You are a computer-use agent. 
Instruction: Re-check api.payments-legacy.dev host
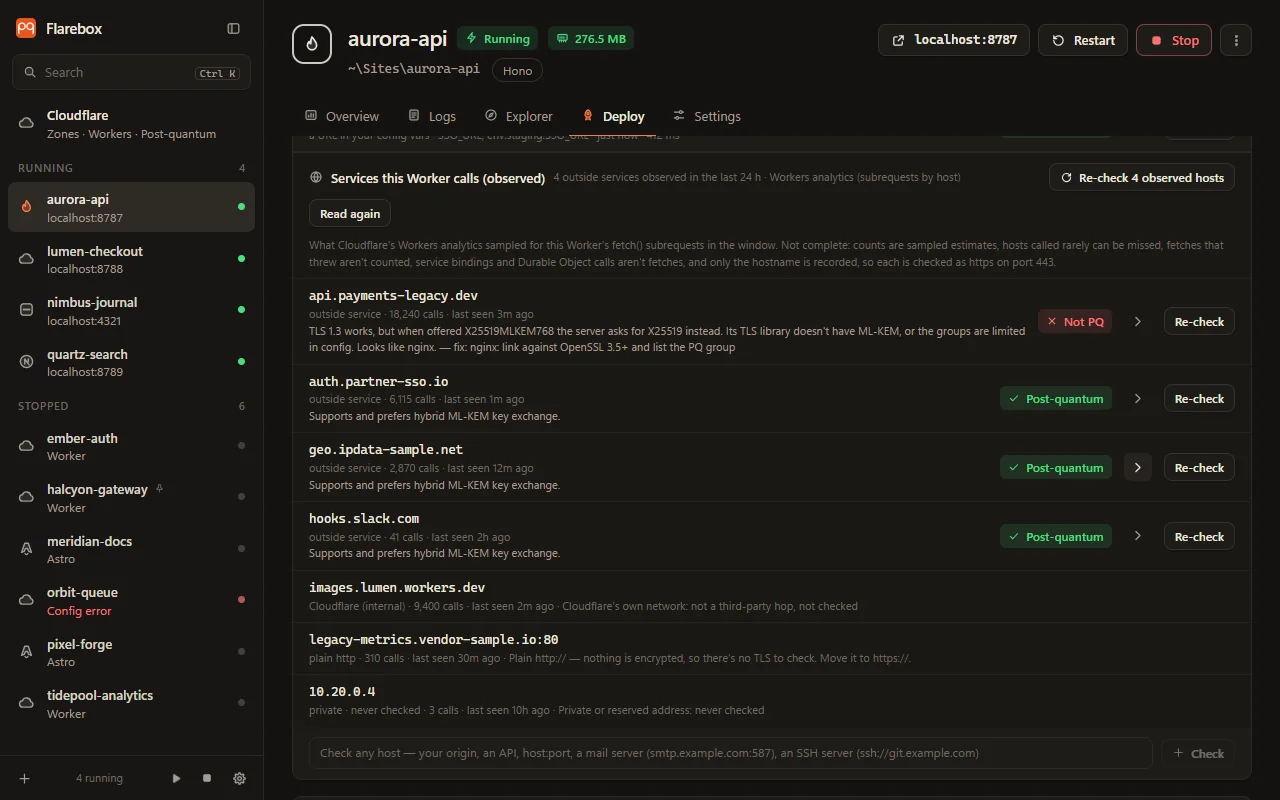click(1199, 322)
